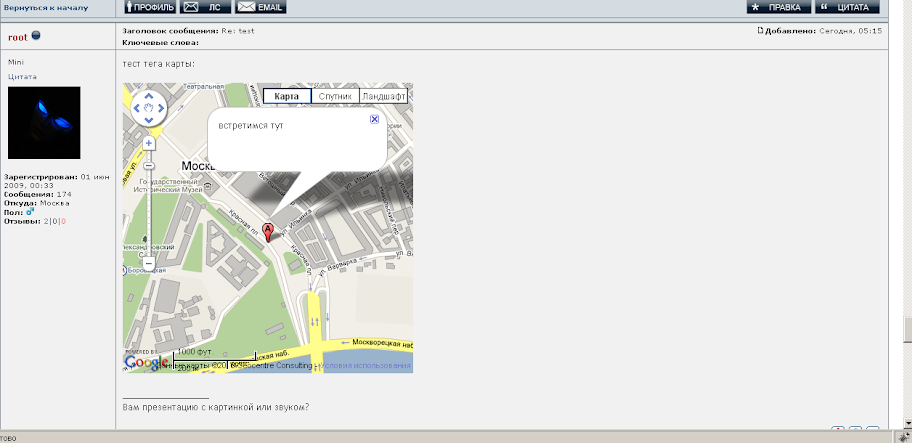Edit post with ПРАВКА button
This screenshot has width=912, height=443.
click(778, 7)
